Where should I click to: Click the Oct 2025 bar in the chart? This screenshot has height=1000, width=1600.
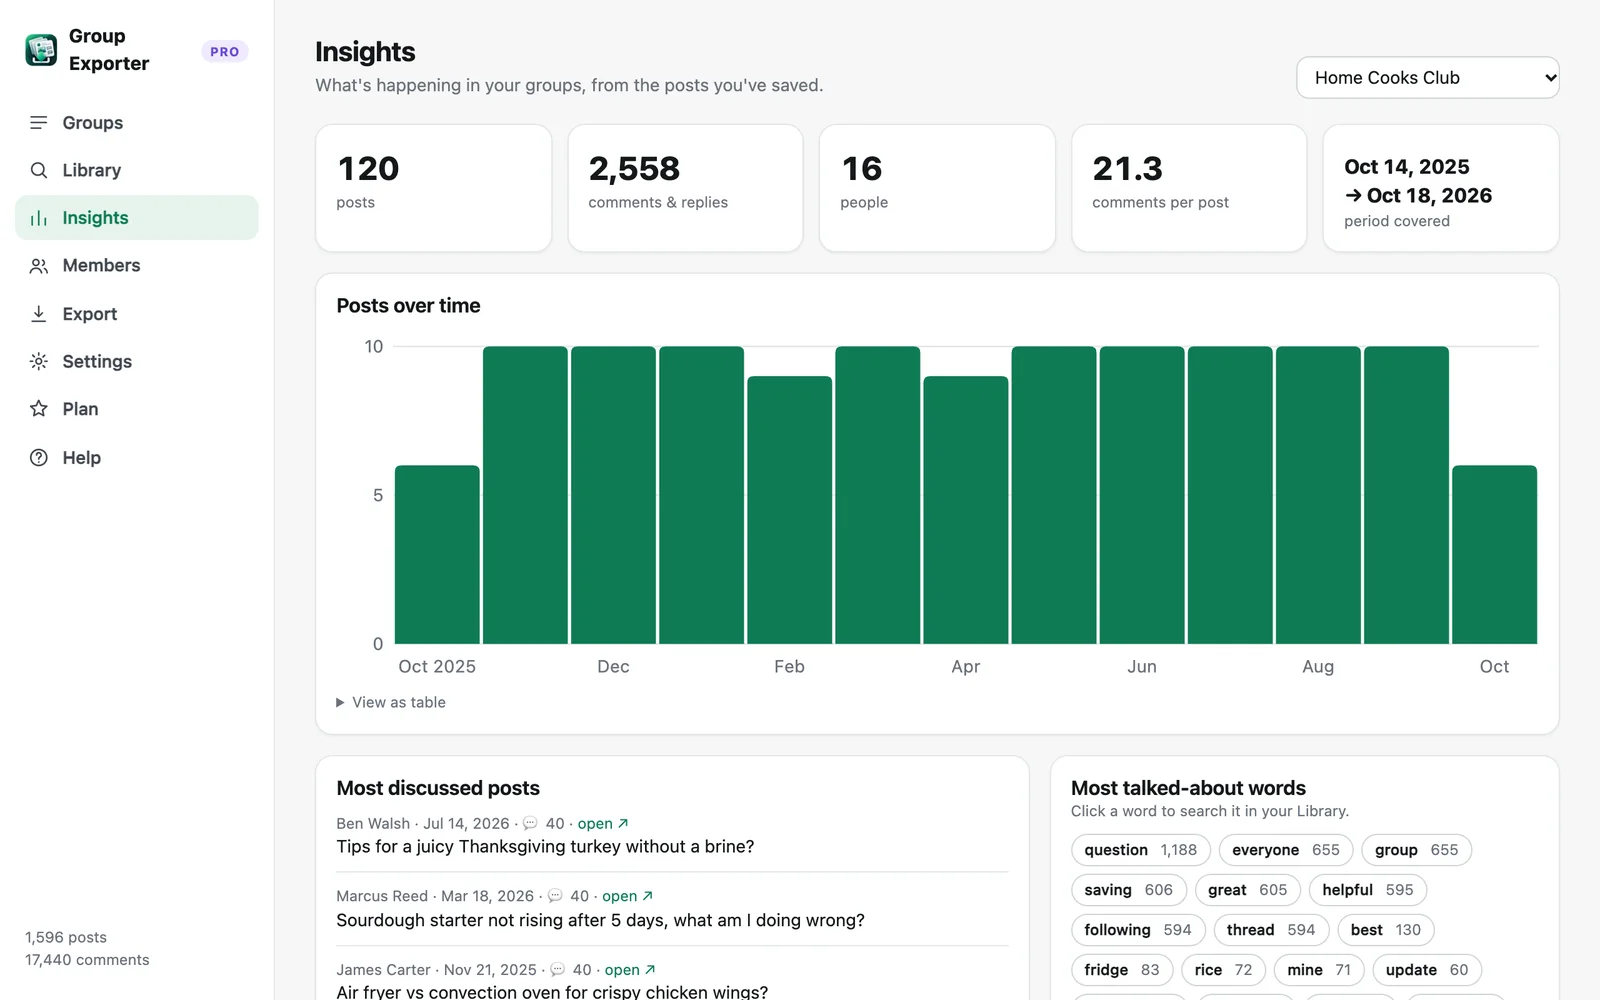click(437, 555)
